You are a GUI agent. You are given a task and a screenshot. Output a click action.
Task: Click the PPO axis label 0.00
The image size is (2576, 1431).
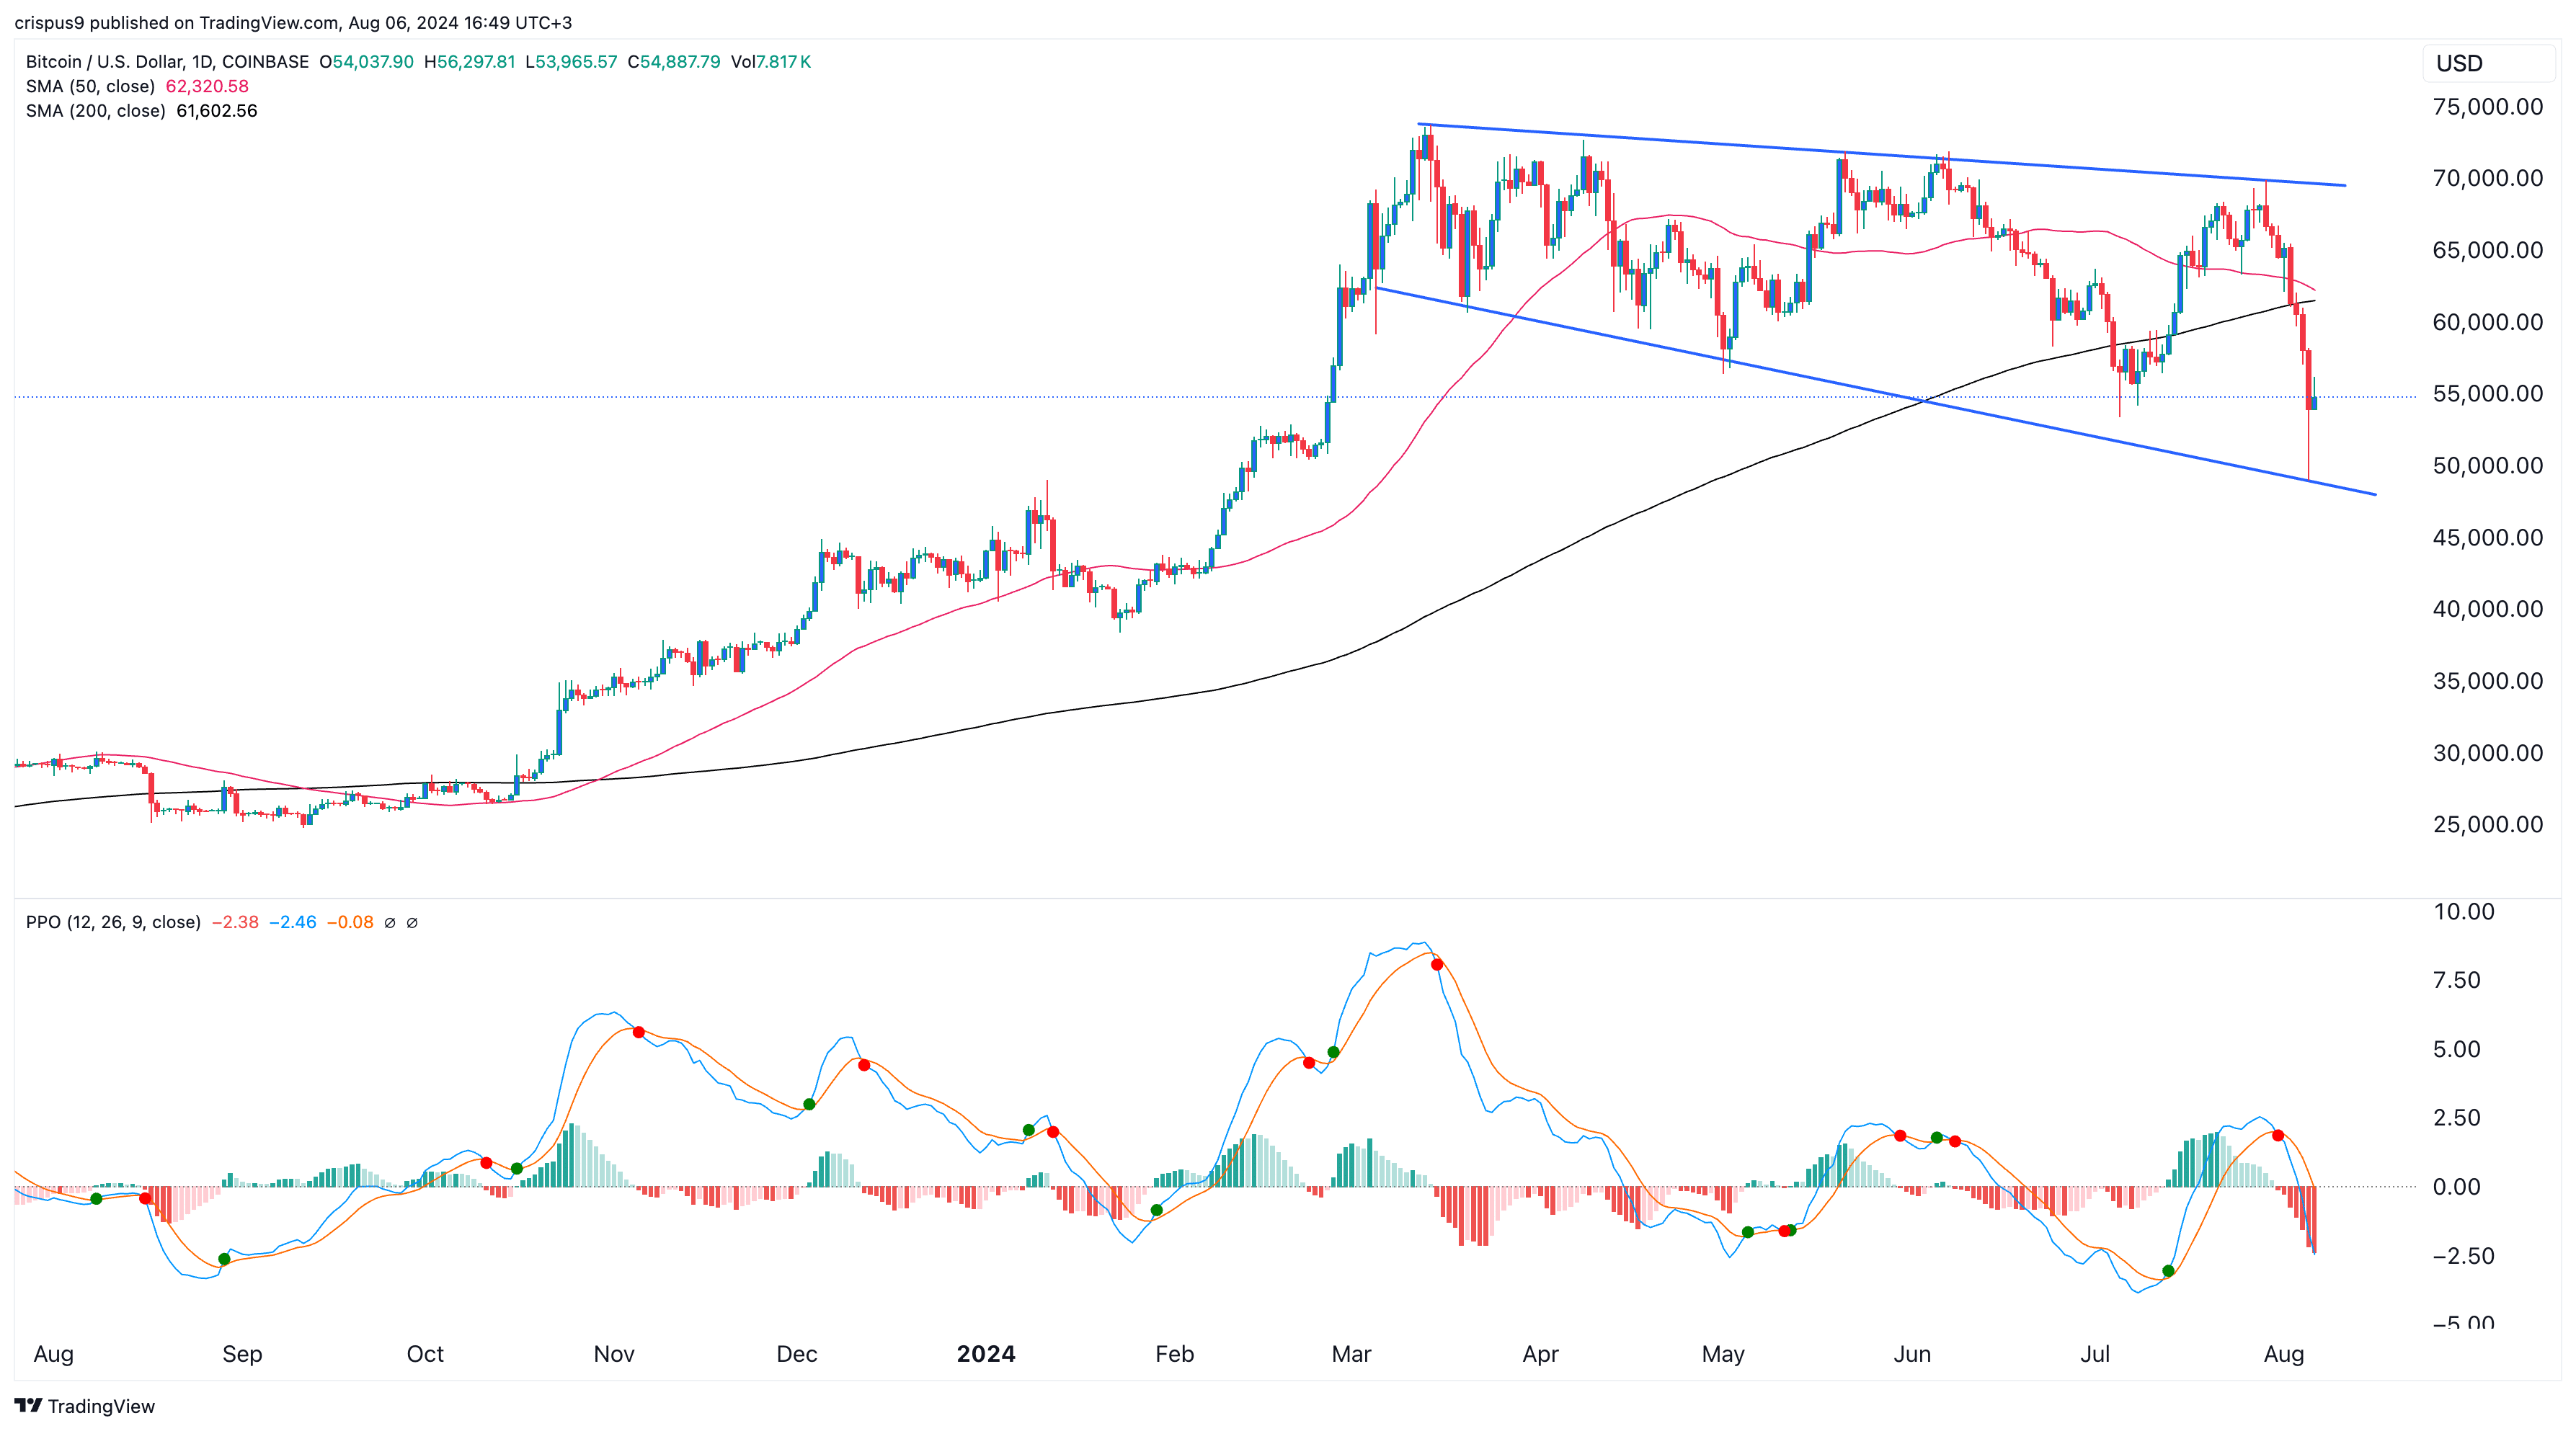click(2457, 1187)
